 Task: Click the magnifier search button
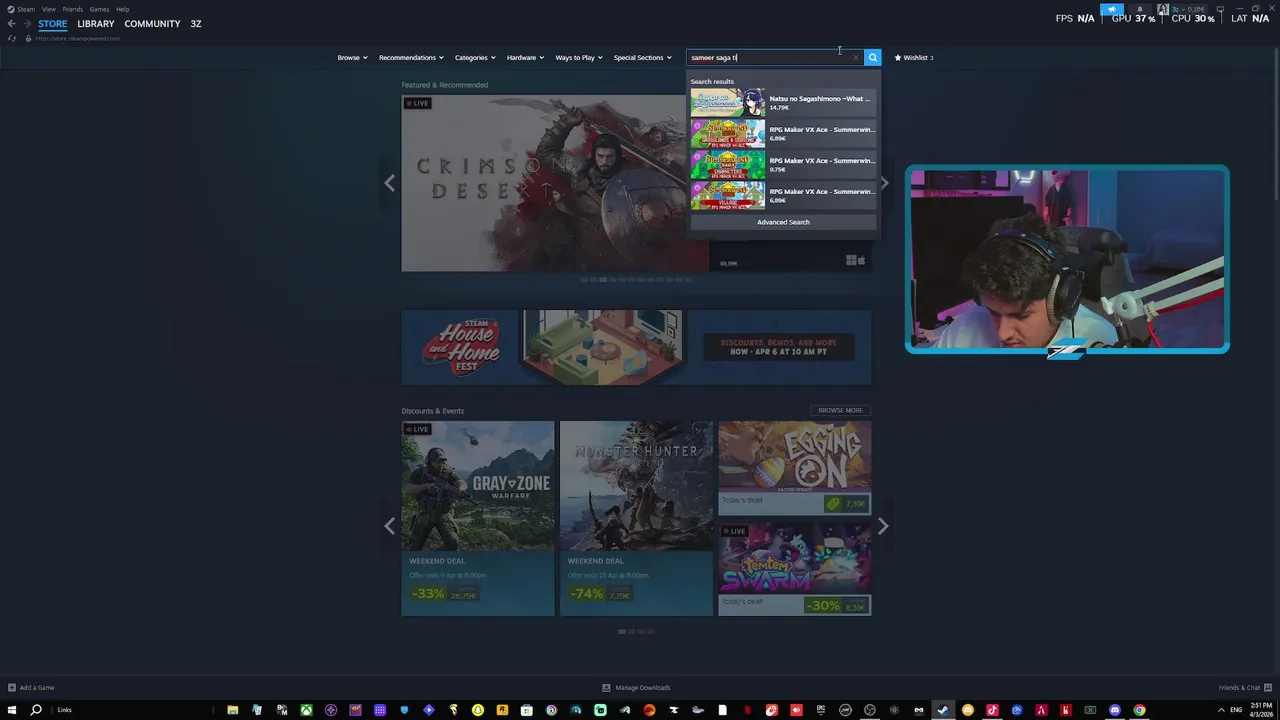point(872,58)
